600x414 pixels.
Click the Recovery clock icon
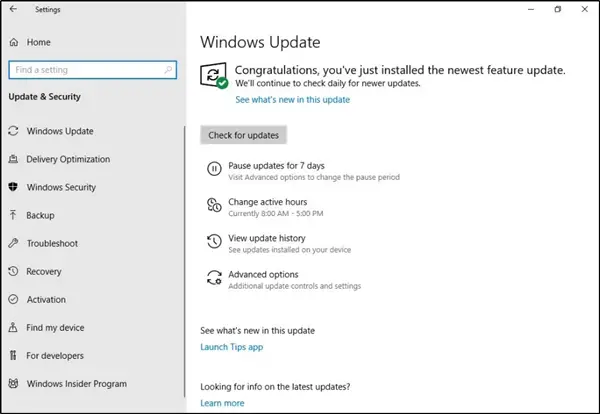click(x=13, y=271)
